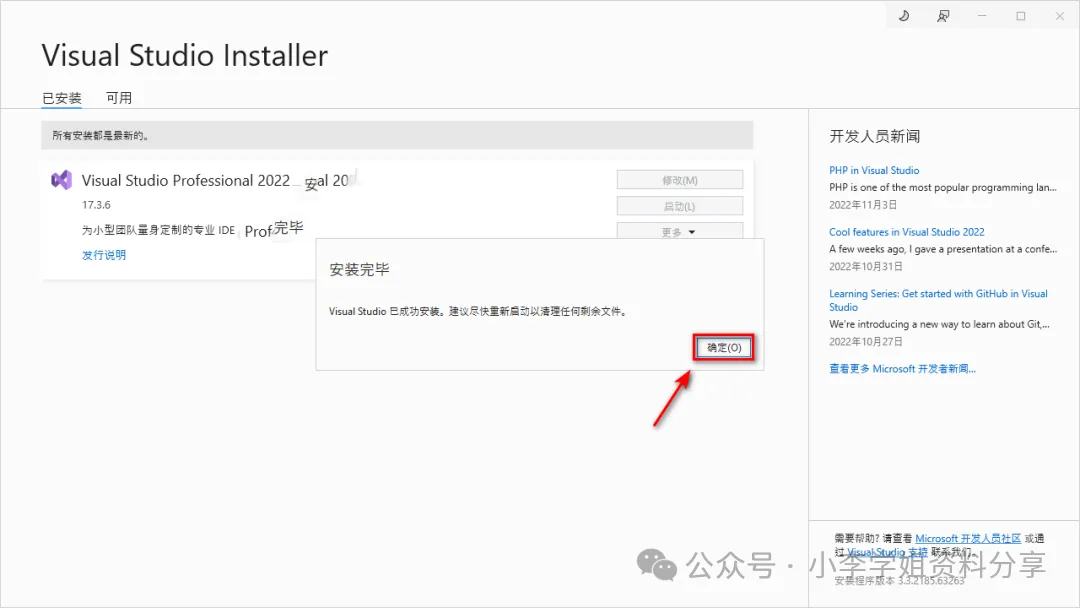This screenshot has height=608, width=1080.
Task: Open Cool features in Visual Studio 2022 link
Action: [906, 232]
